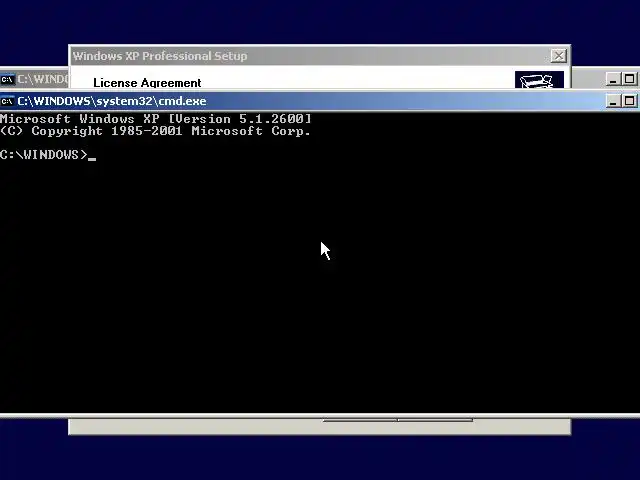The width and height of the screenshot is (640, 480).
Task: Activate the background C:\WINDO title bar
Action: 34,79
